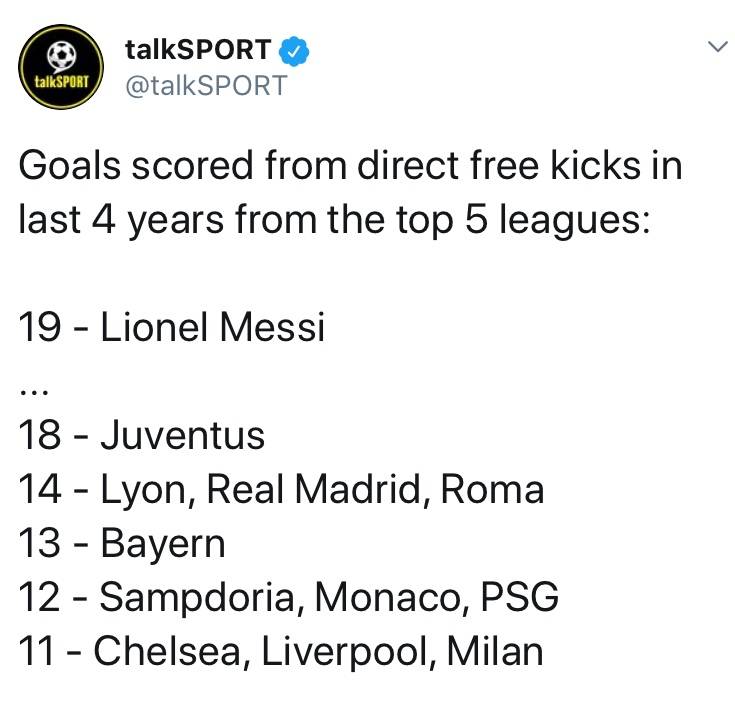The height and width of the screenshot is (711, 735).
Task: Visit the @talkSPORT handle
Action: [x=206, y=85]
